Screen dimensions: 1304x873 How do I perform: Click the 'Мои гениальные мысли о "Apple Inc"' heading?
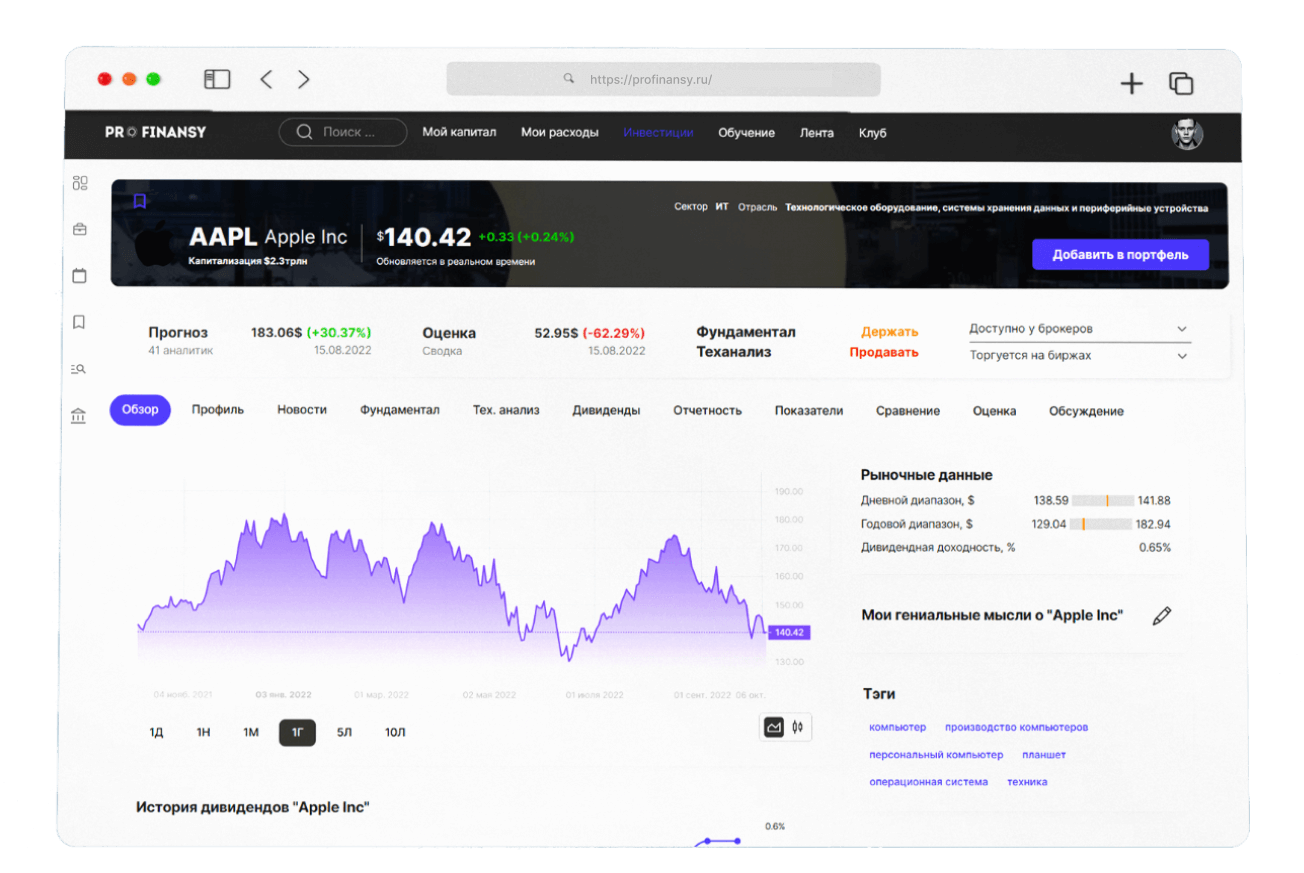(x=992, y=615)
